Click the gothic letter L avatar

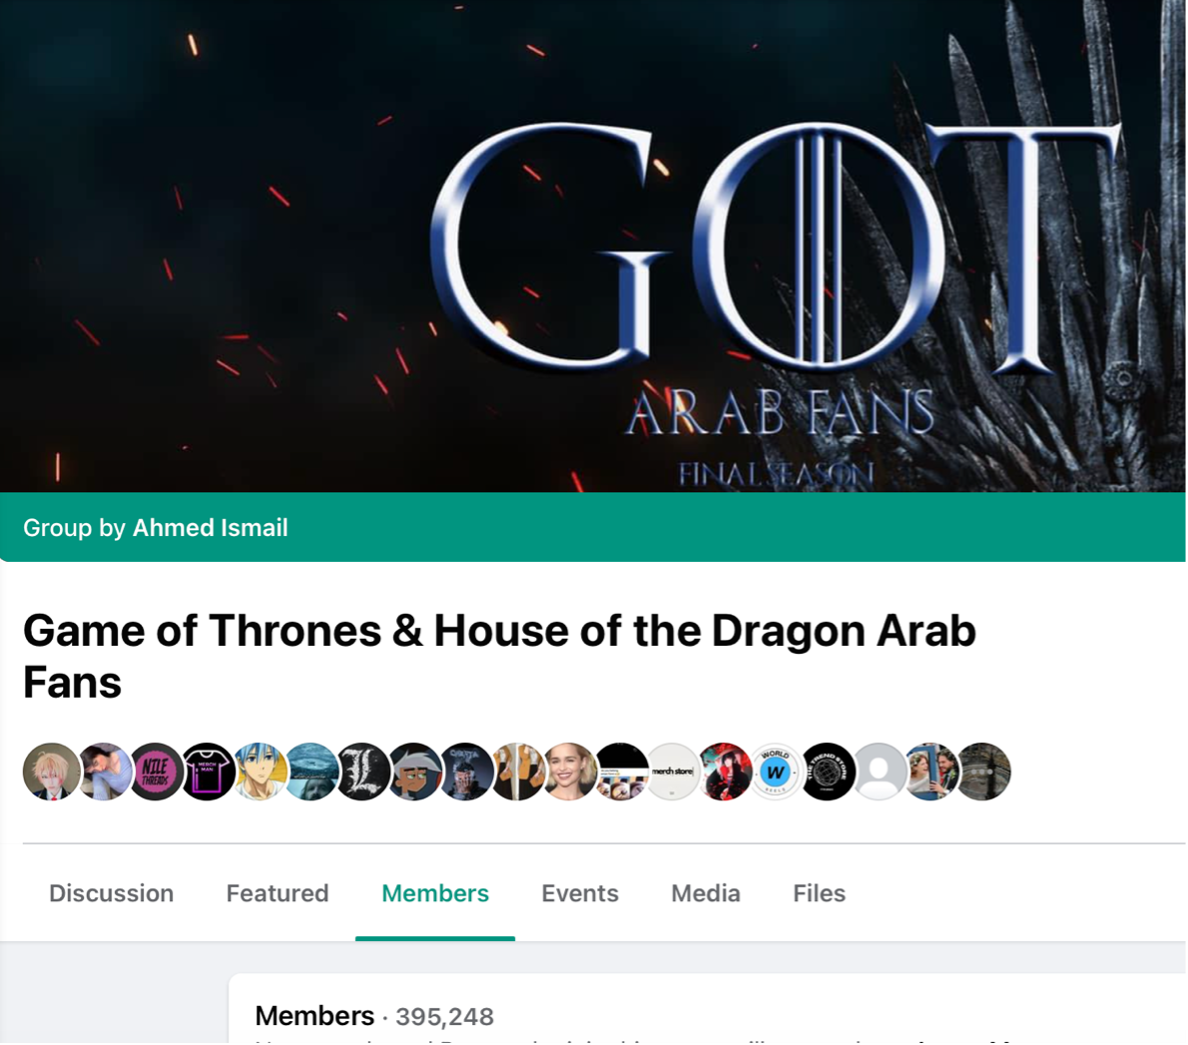pyautogui.click(x=364, y=771)
